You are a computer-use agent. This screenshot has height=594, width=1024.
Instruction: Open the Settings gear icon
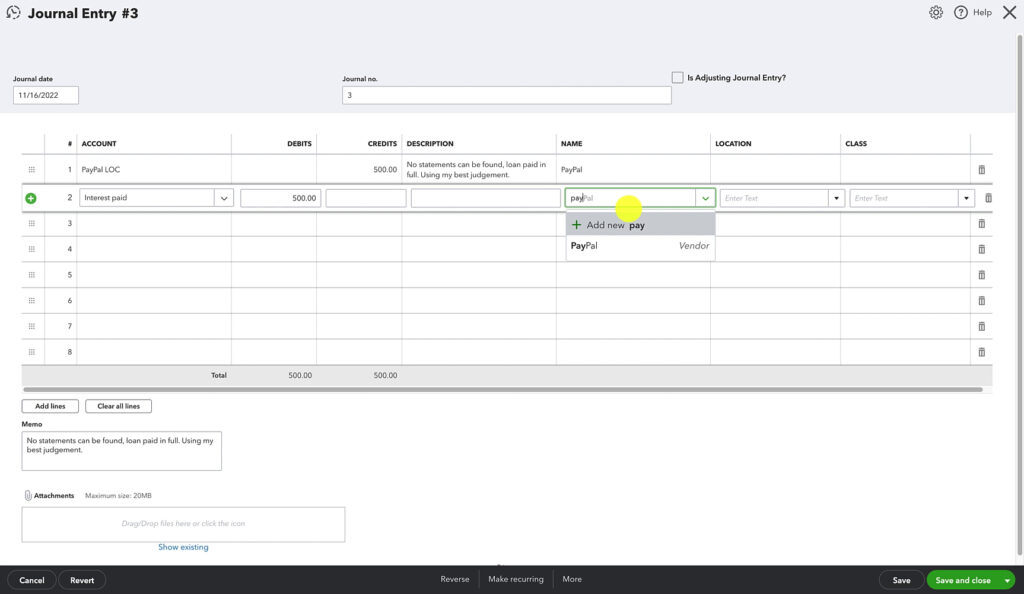[936, 12]
